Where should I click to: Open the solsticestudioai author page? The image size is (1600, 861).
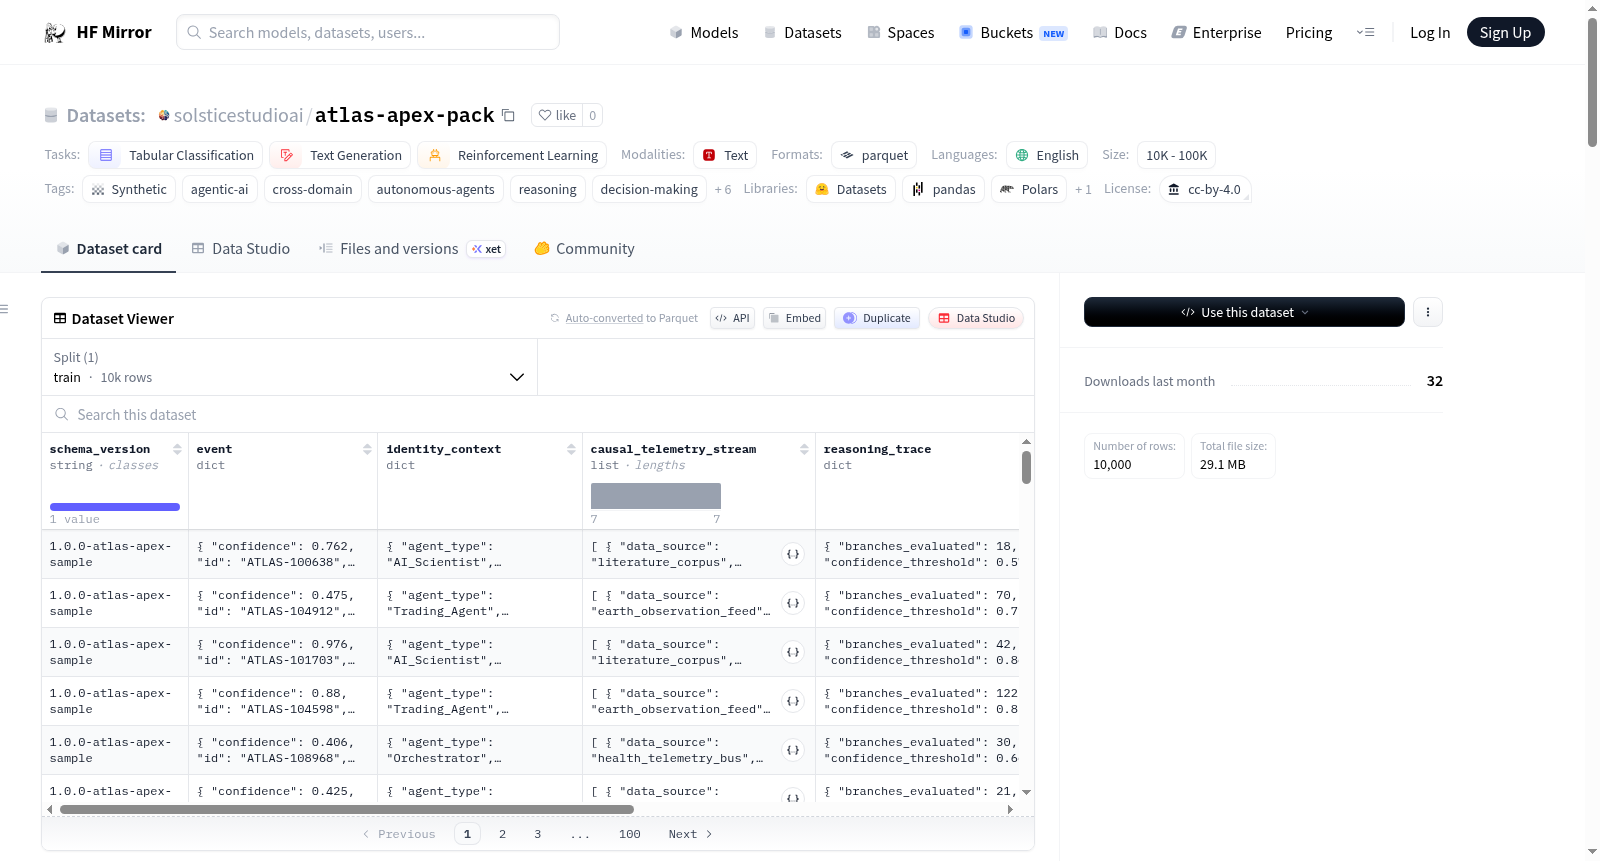point(238,115)
